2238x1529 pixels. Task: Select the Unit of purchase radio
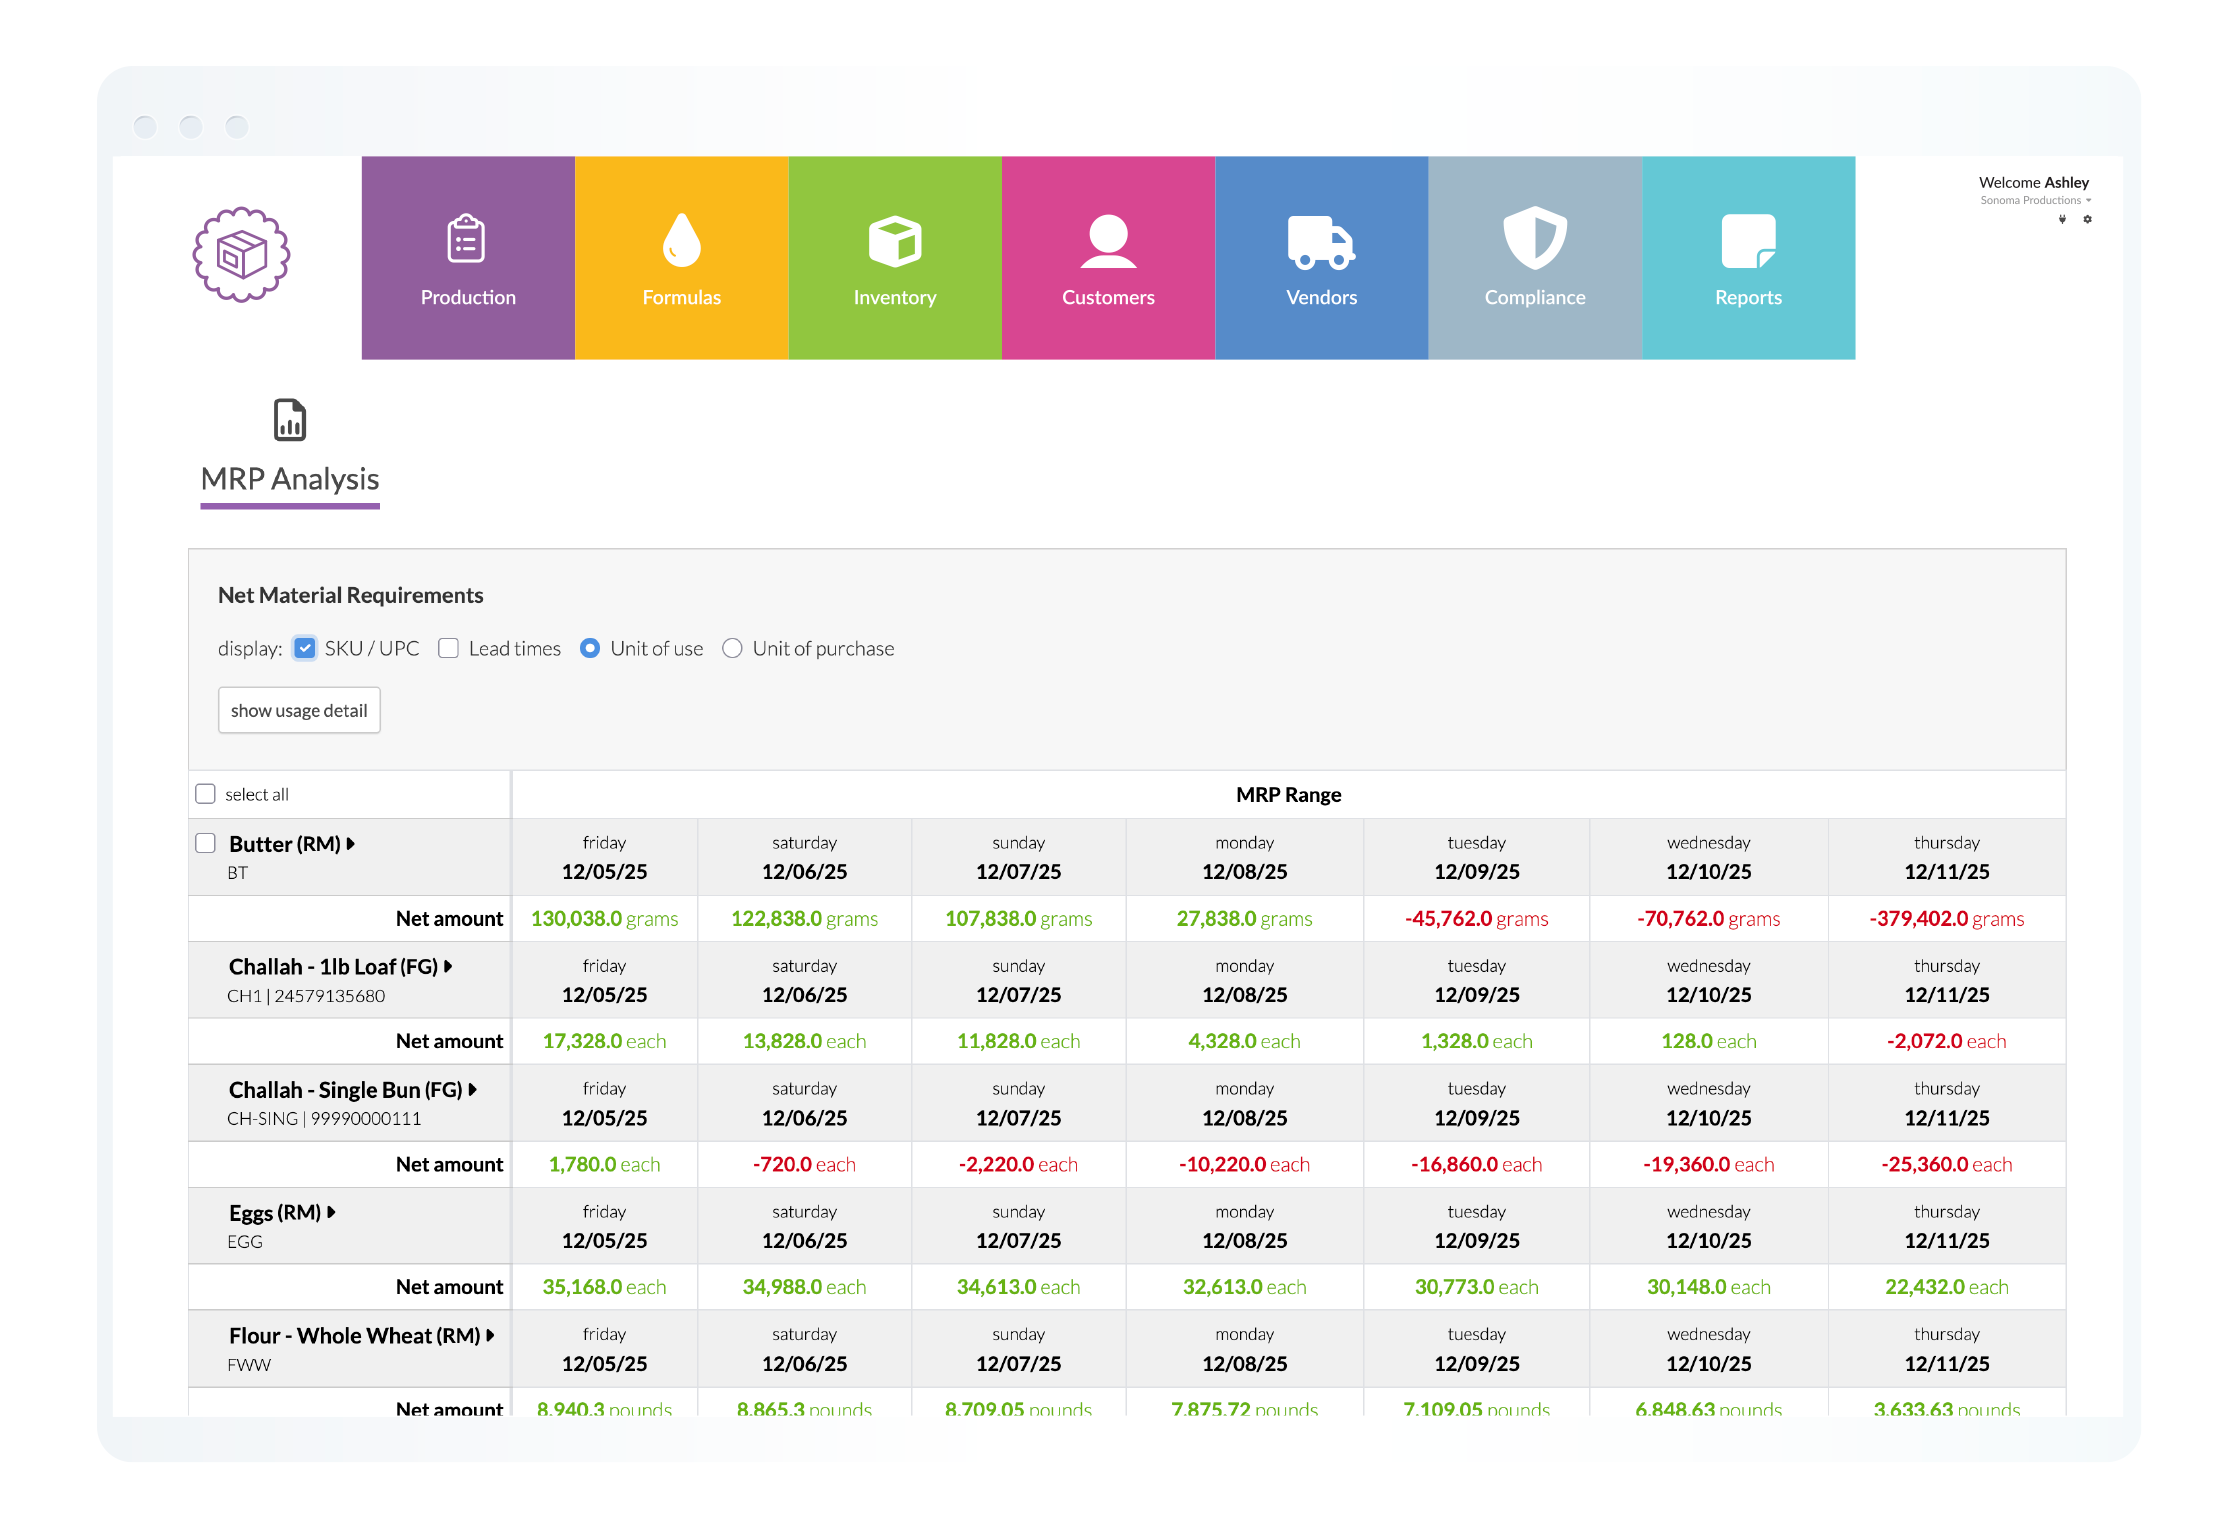click(x=732, y=648)
